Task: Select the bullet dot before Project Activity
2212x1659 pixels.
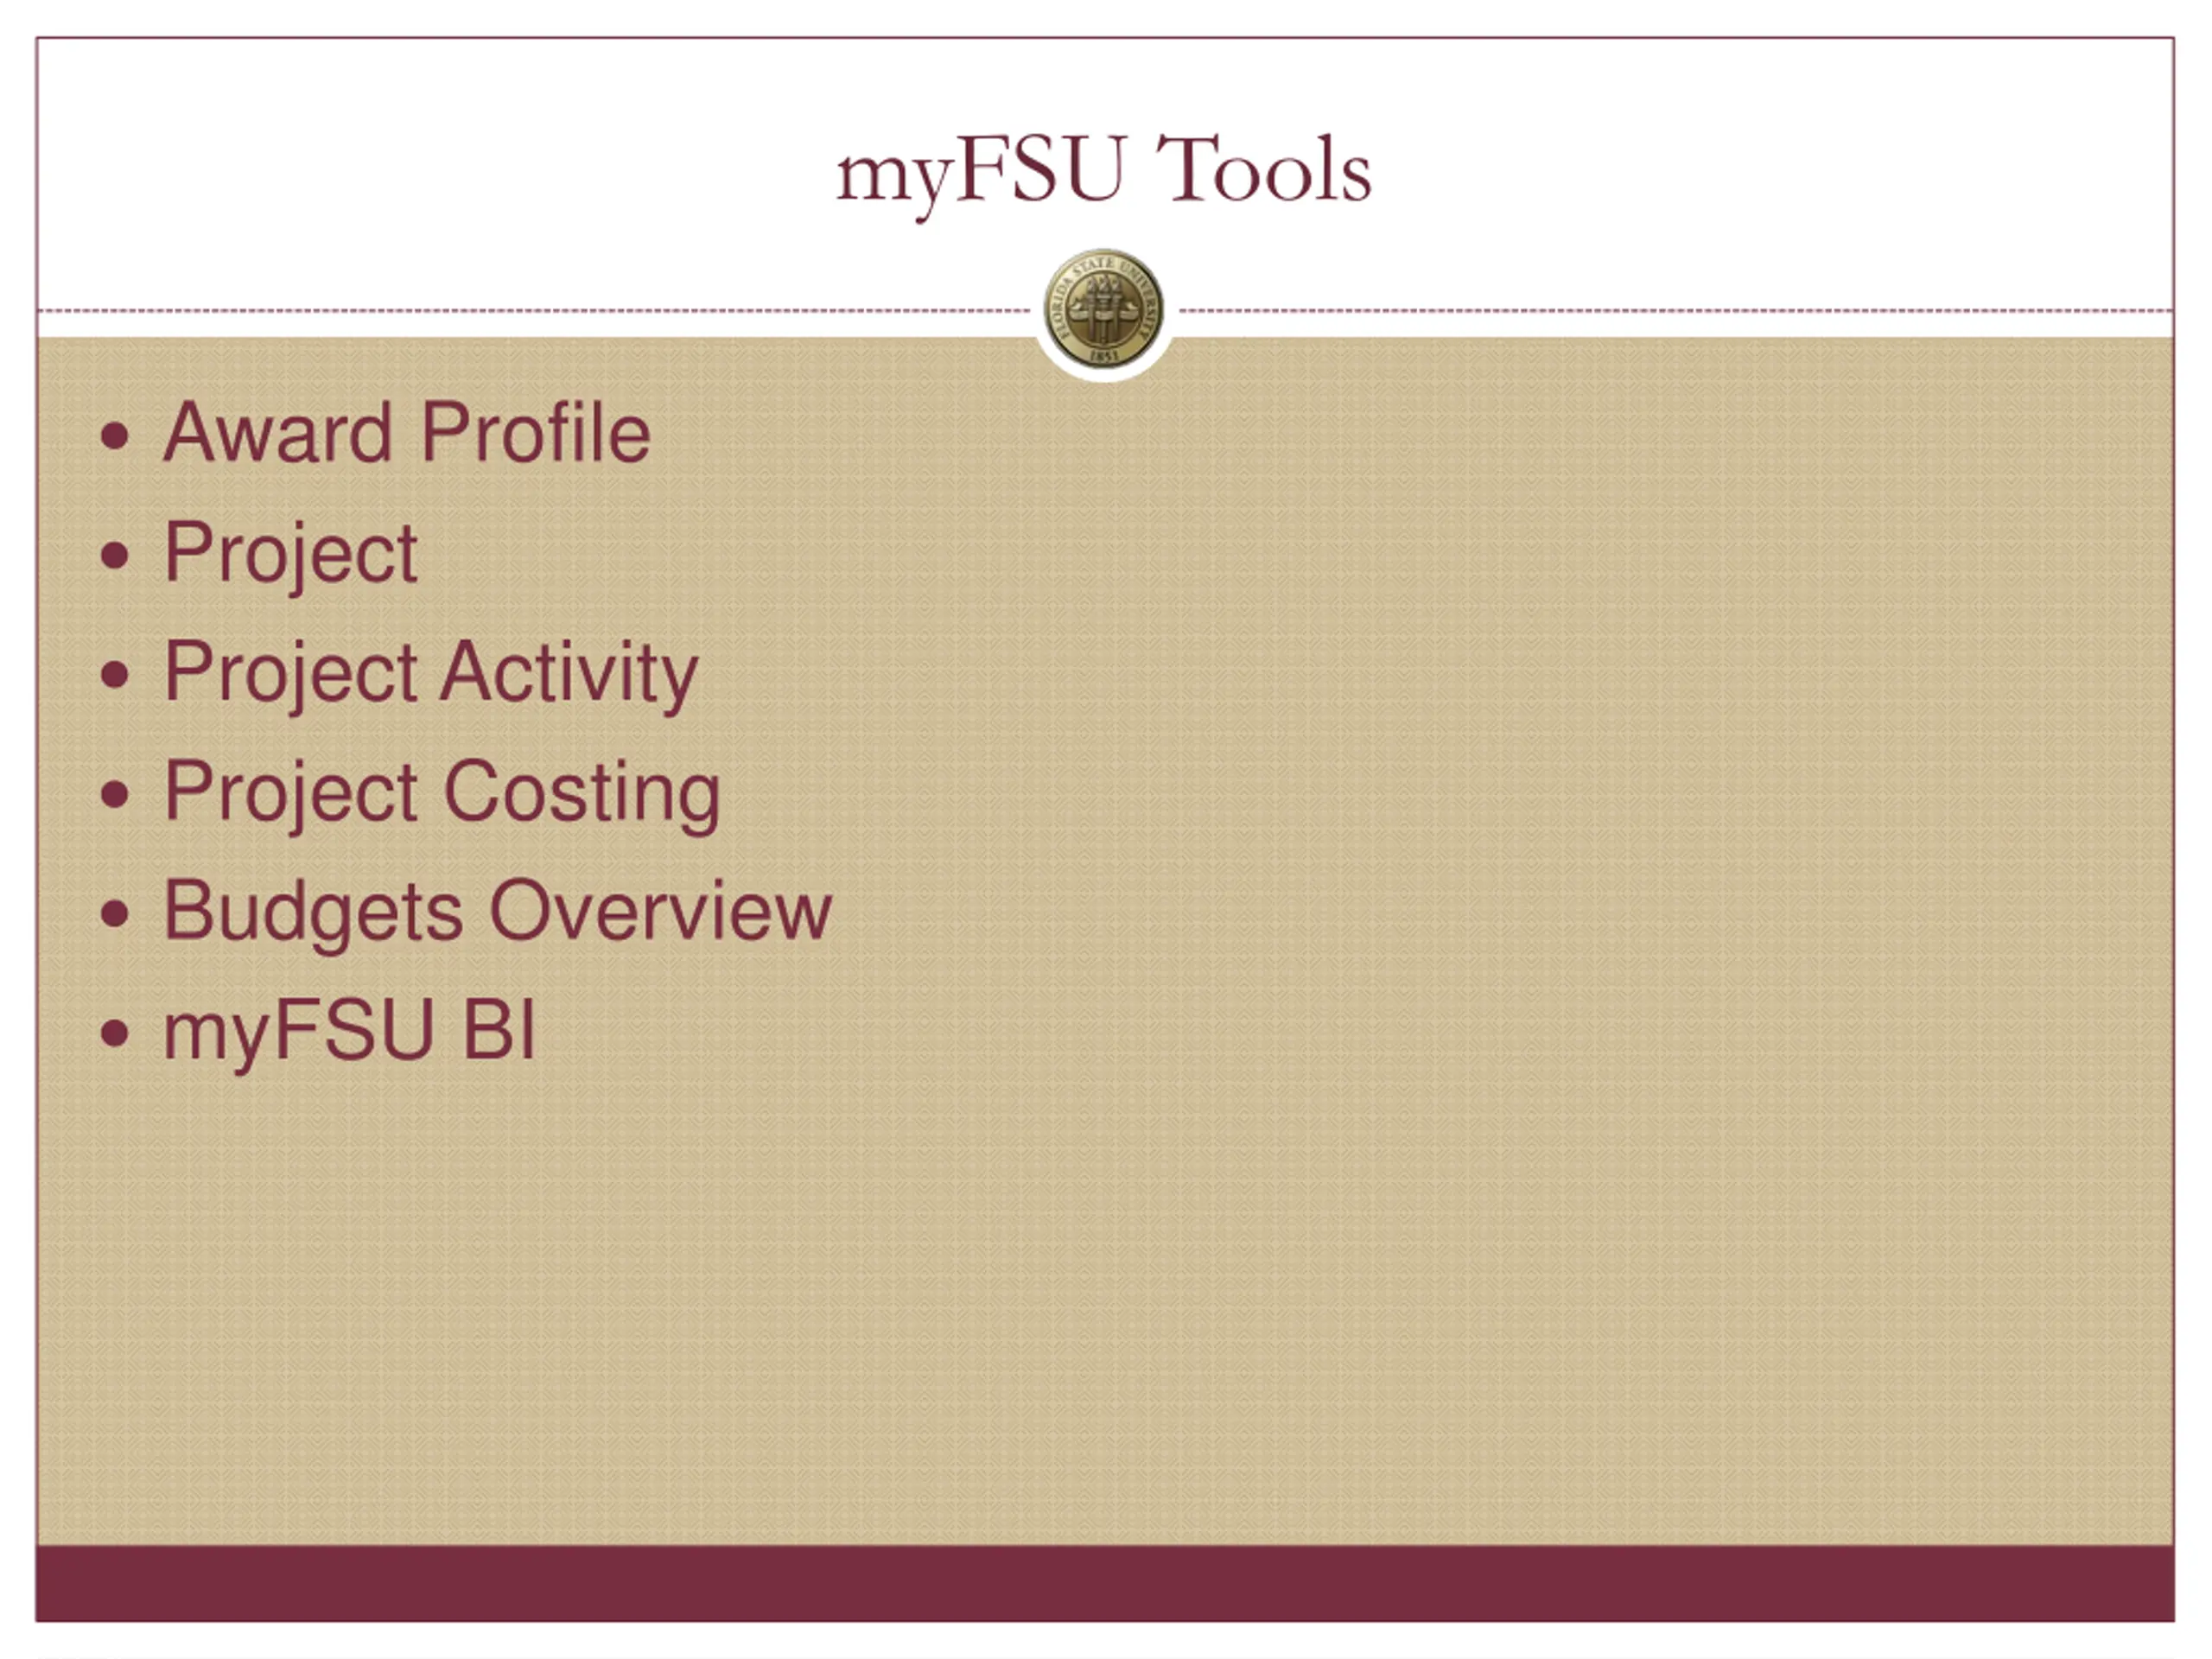Action: [x=115, y=674]
